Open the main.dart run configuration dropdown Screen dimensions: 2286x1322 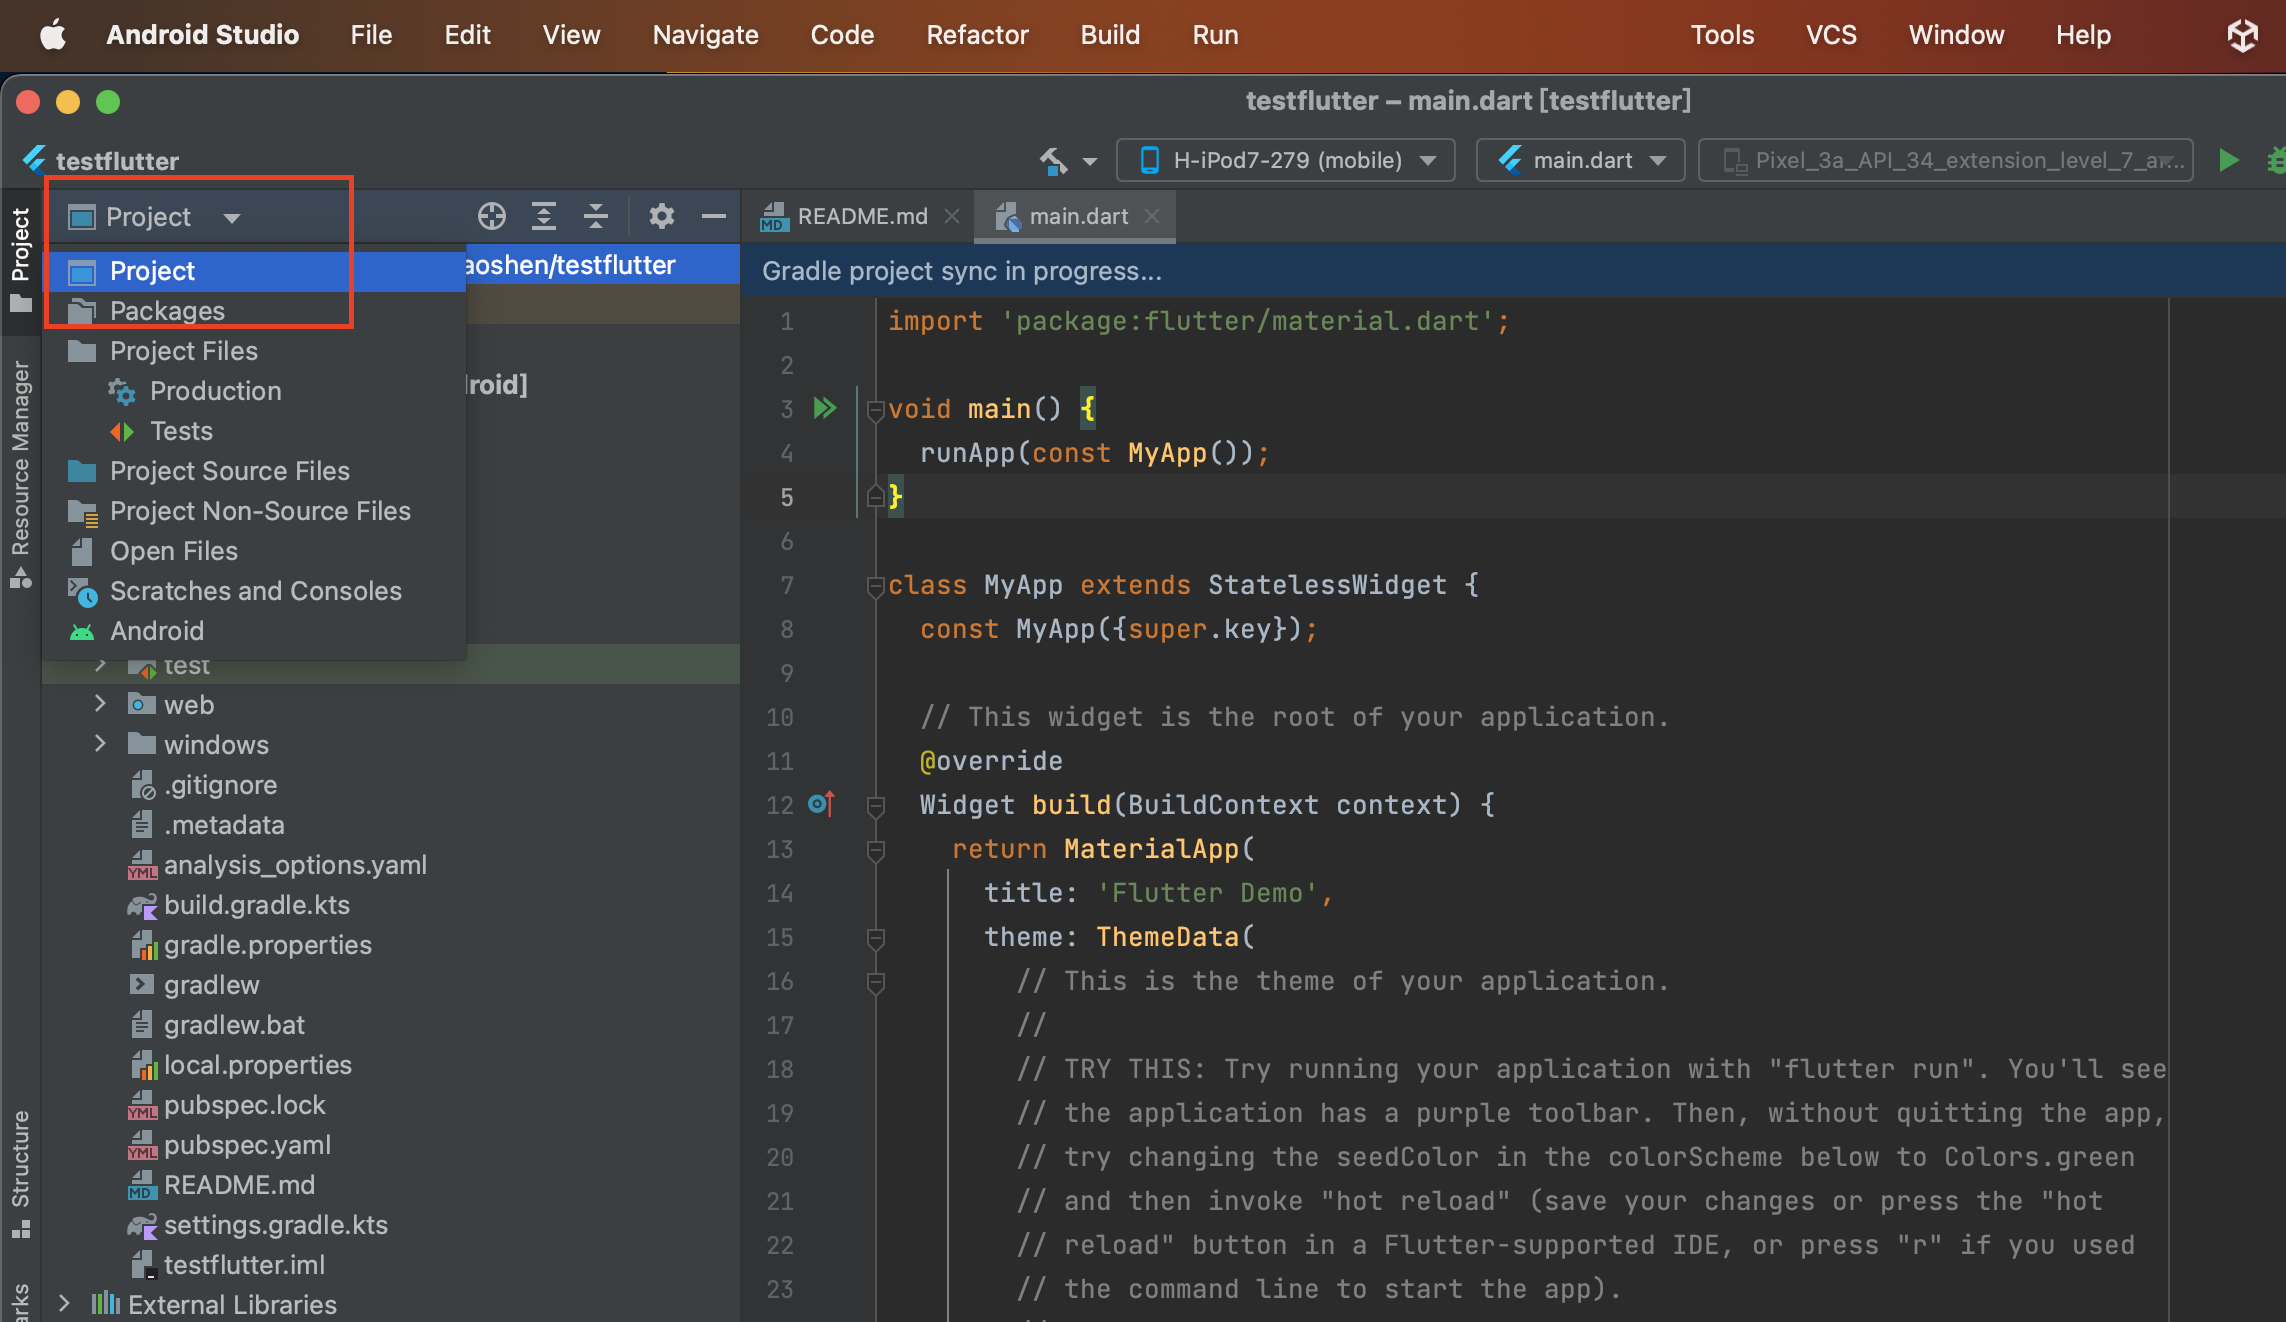[1581, 160]
